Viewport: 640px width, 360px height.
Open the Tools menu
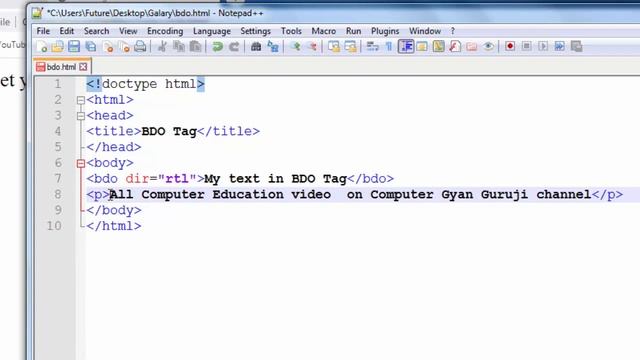pos(291,31)
